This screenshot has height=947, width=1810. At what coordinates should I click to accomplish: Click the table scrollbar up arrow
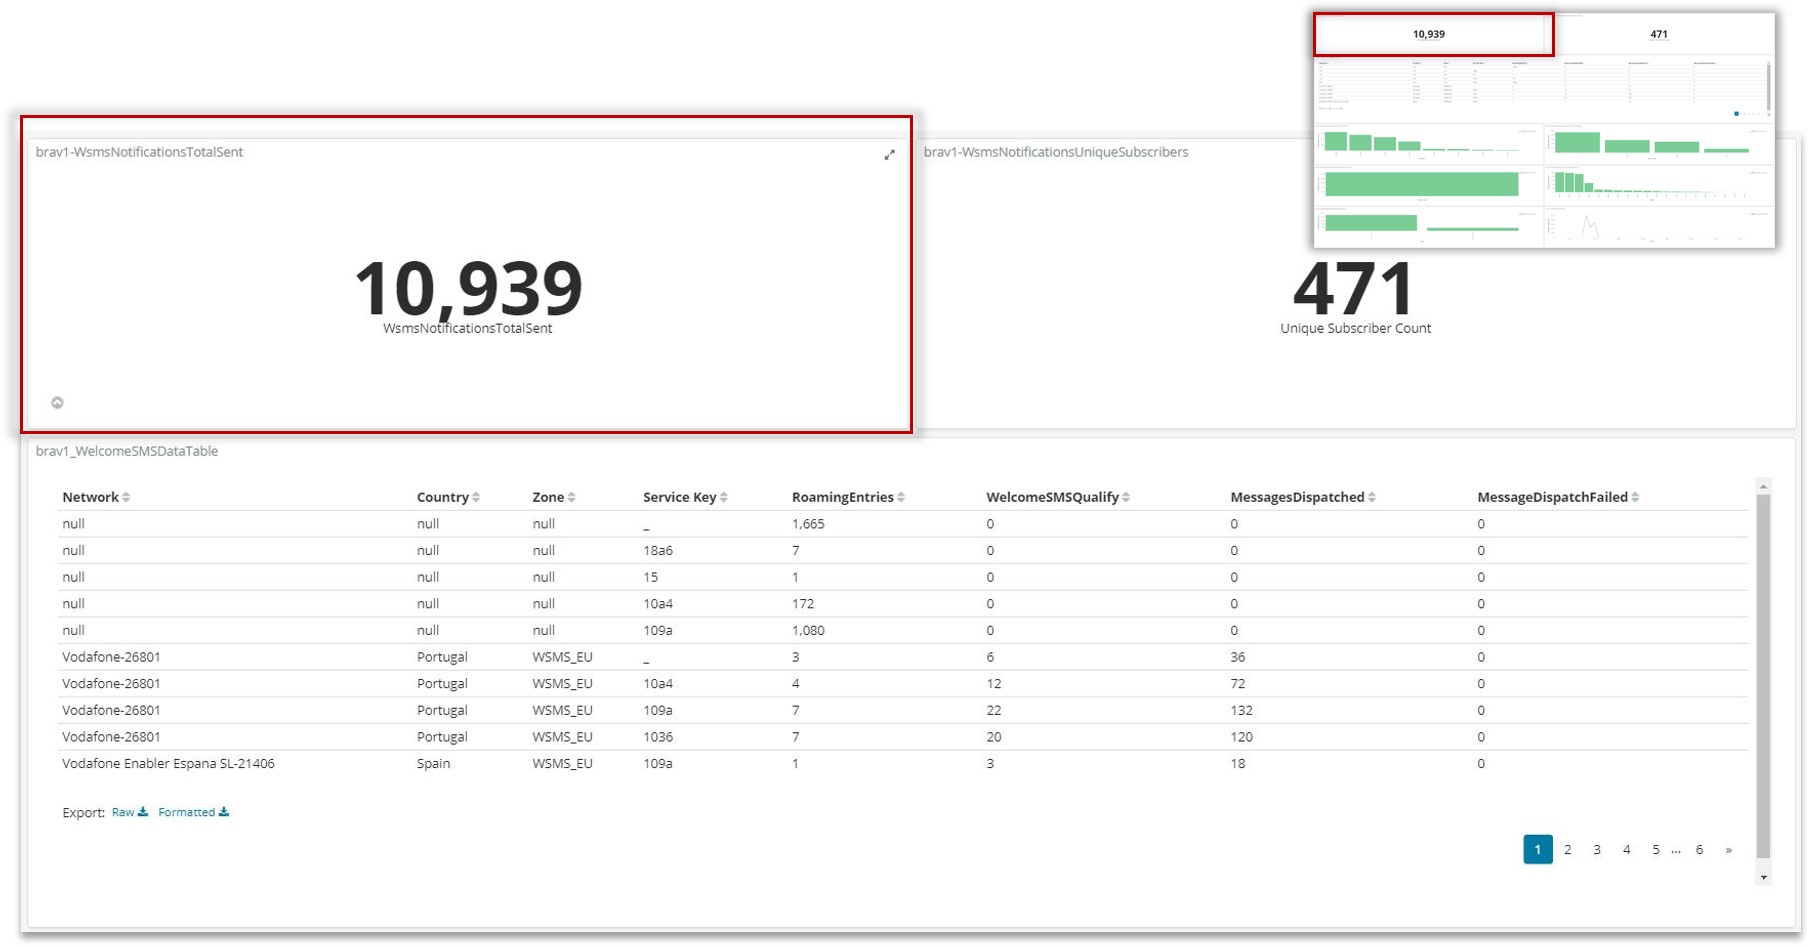[x=1763, y=486]
